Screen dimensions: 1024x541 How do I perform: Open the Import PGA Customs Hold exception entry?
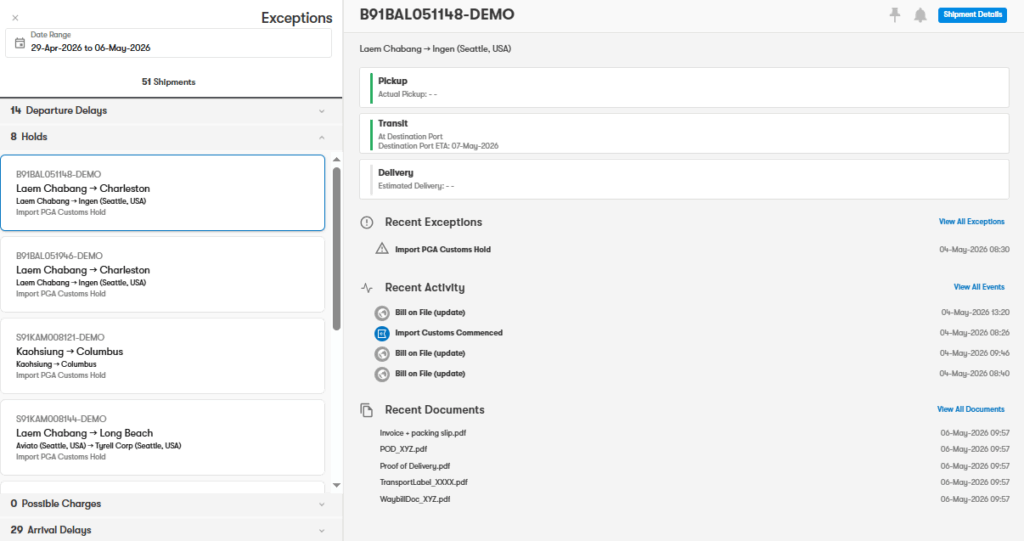[443, 249]
